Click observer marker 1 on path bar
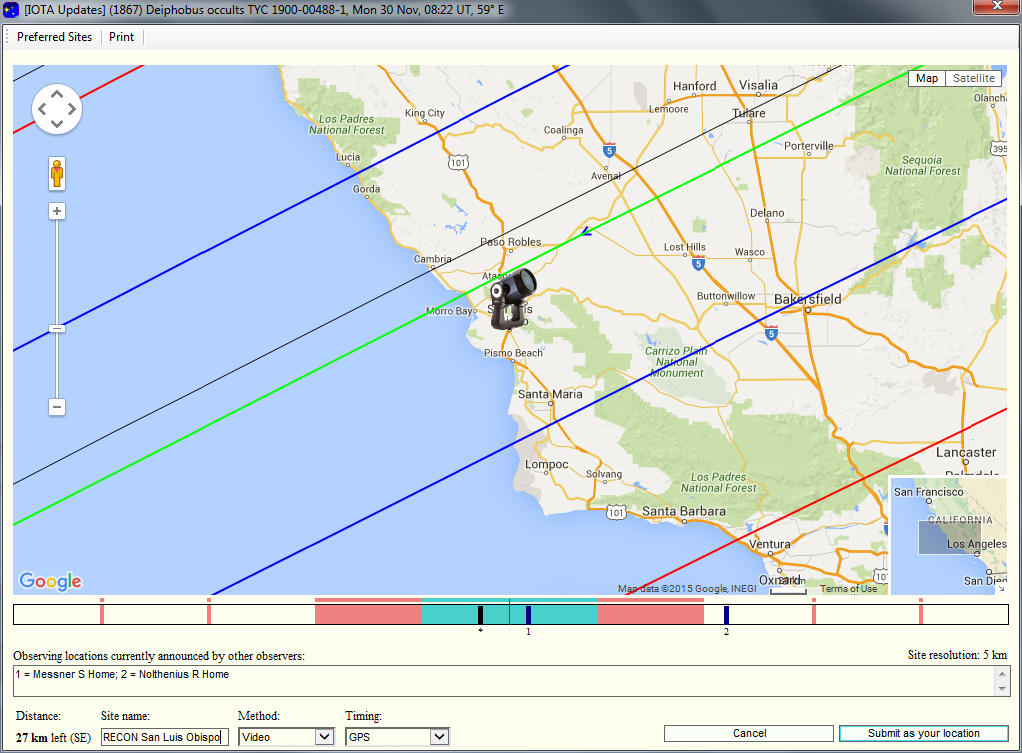This screenshot has height=753, width=1022. (x=528, y=615)
